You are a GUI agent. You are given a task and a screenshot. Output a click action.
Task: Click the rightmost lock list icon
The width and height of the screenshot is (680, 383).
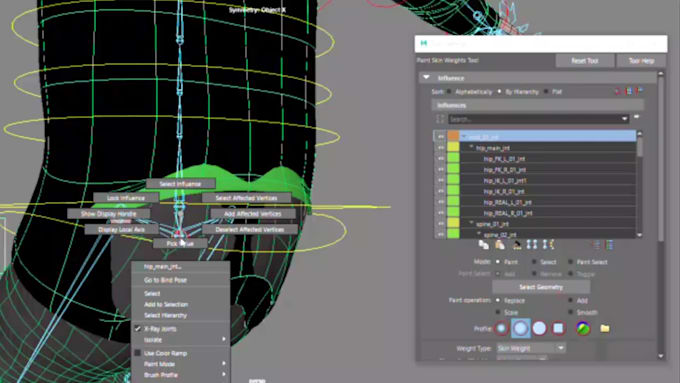click(x=610, y=245)
